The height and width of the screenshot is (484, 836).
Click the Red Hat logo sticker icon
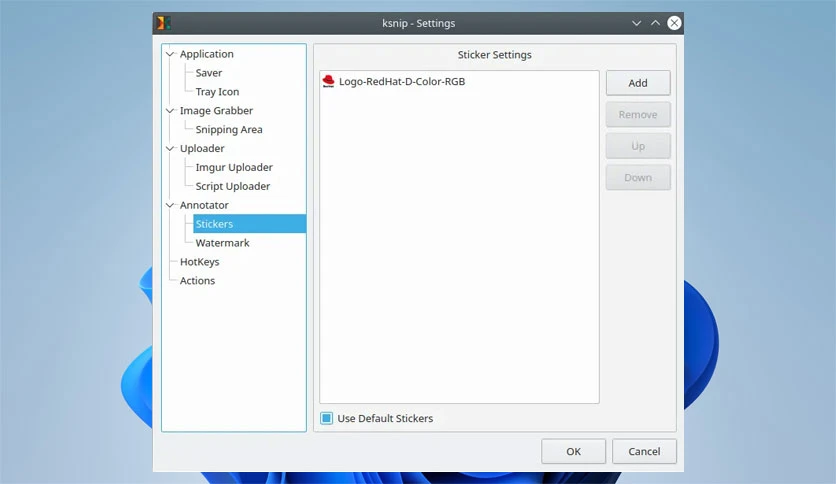click(328, 81)
